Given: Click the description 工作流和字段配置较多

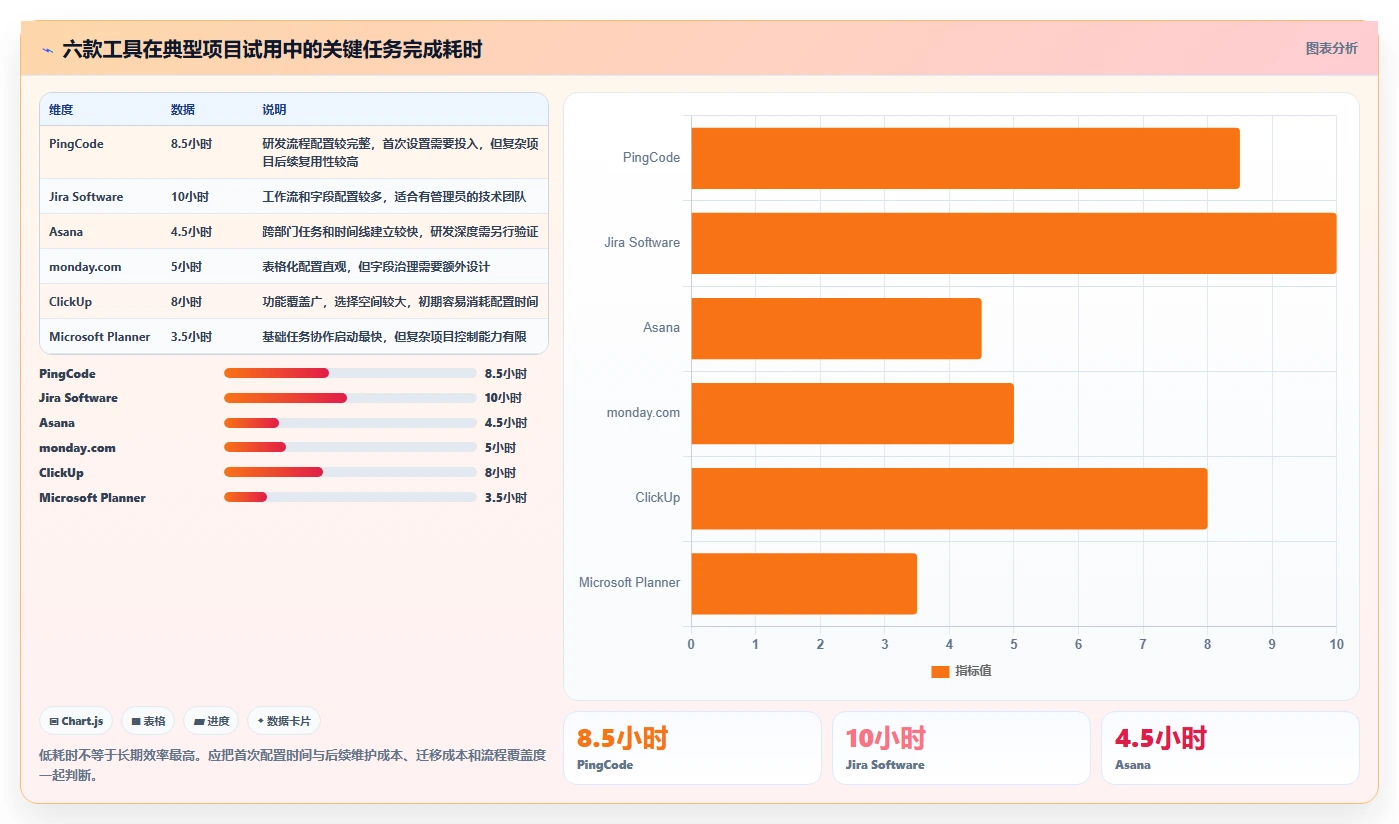Looking at the screenshot, I should 400,197.
